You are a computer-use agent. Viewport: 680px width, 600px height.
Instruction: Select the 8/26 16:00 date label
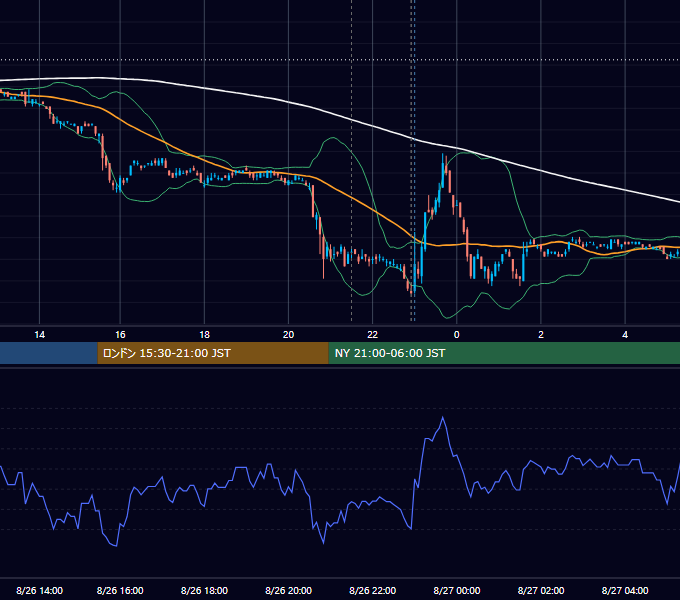click(120, 590)
